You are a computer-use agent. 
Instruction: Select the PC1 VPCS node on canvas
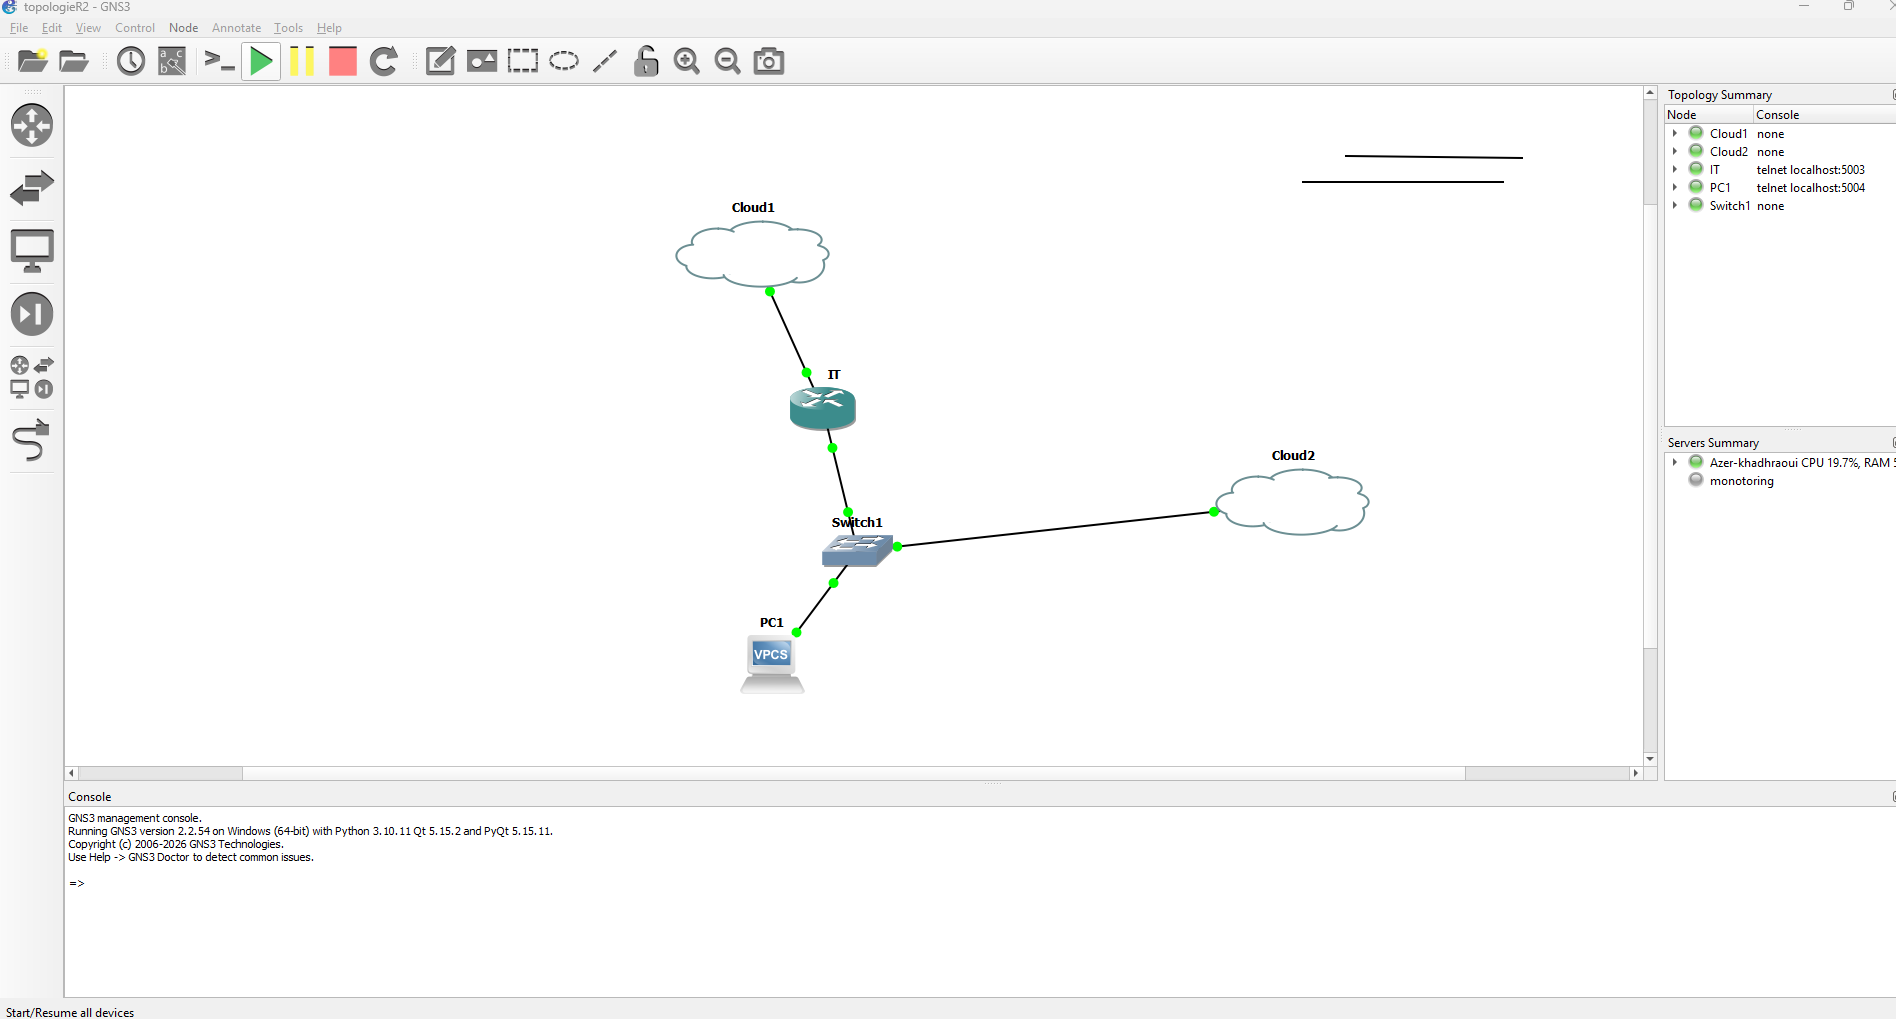[772, 664]
